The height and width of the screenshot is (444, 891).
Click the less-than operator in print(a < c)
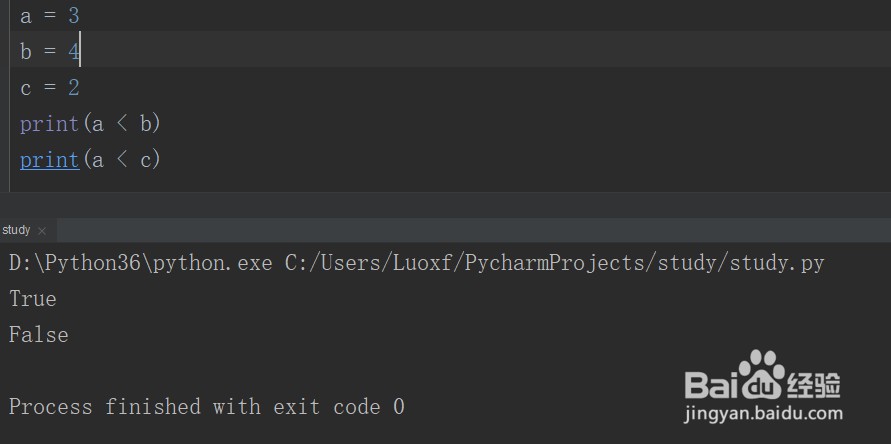coord(122,160)
